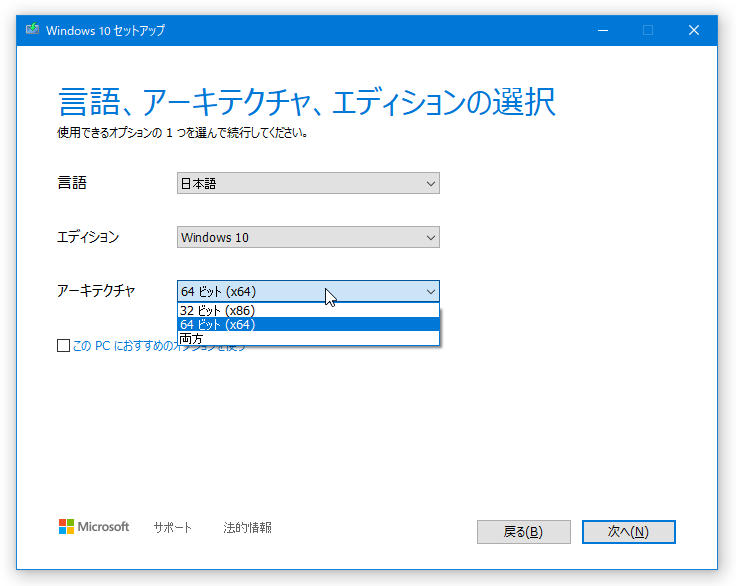
Task: Click the 言語 dropdown chevron arrow
Action: click(x=430, y=184)
